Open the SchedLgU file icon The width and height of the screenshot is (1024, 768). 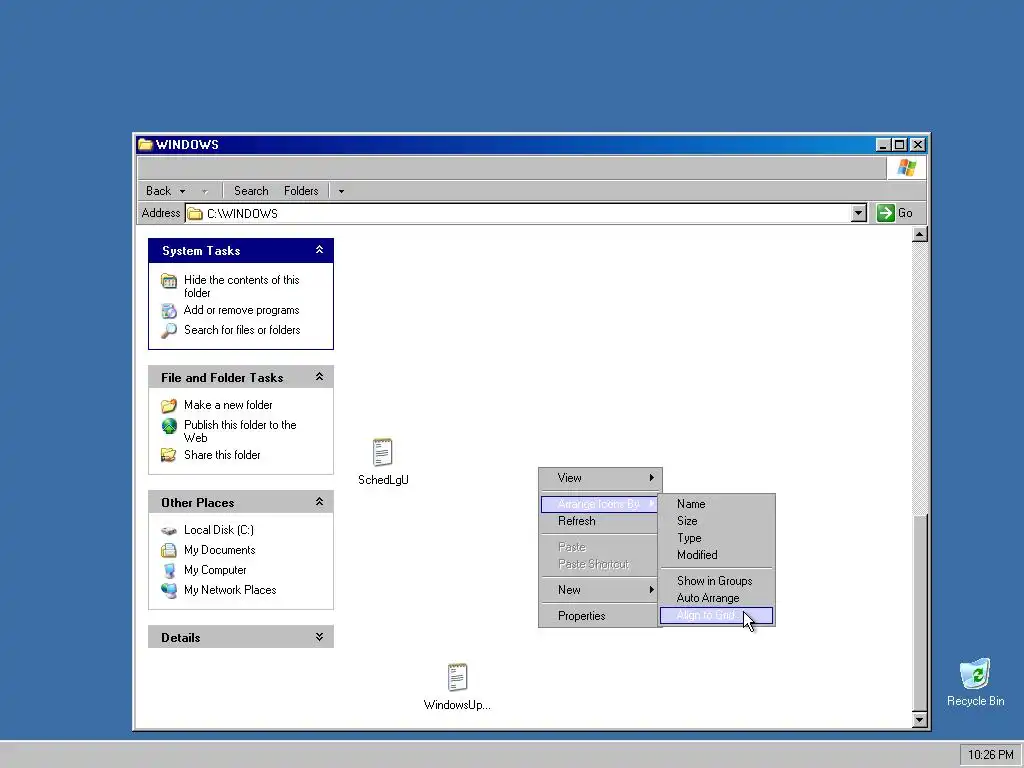point(383,452)
